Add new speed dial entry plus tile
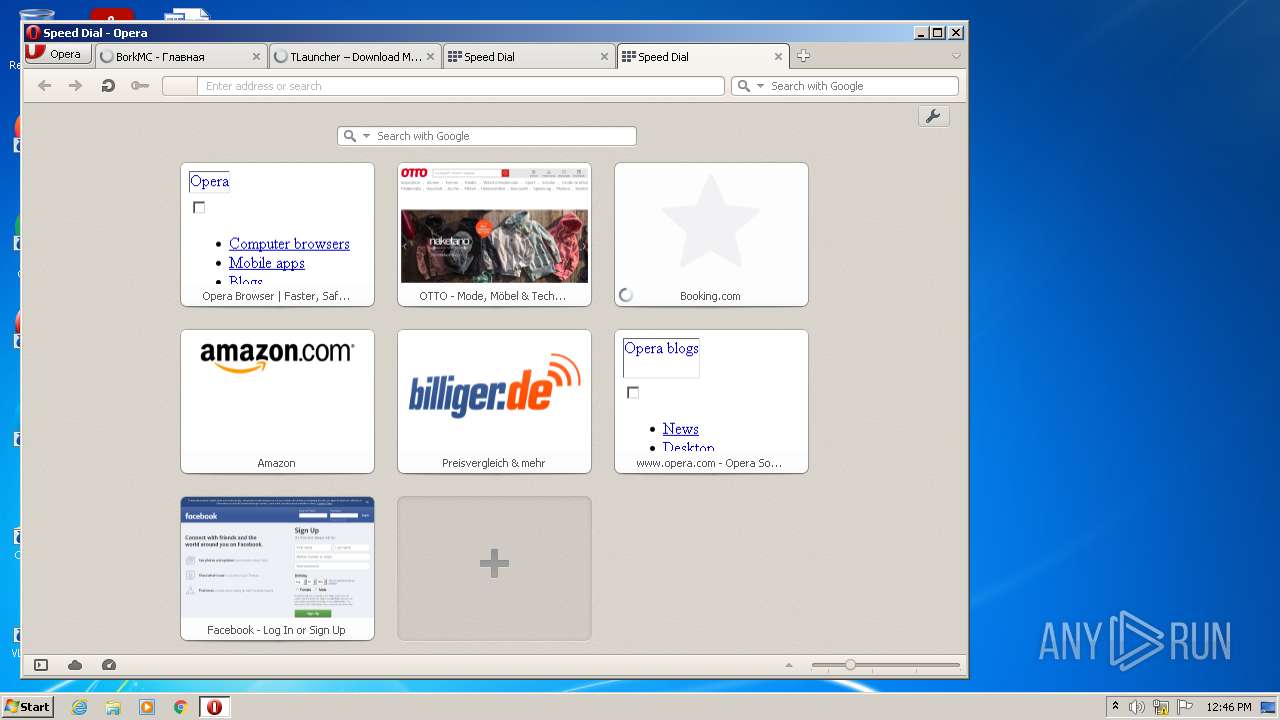Image resolution: width=1280 pixels, height=720 pixels. 494,568
